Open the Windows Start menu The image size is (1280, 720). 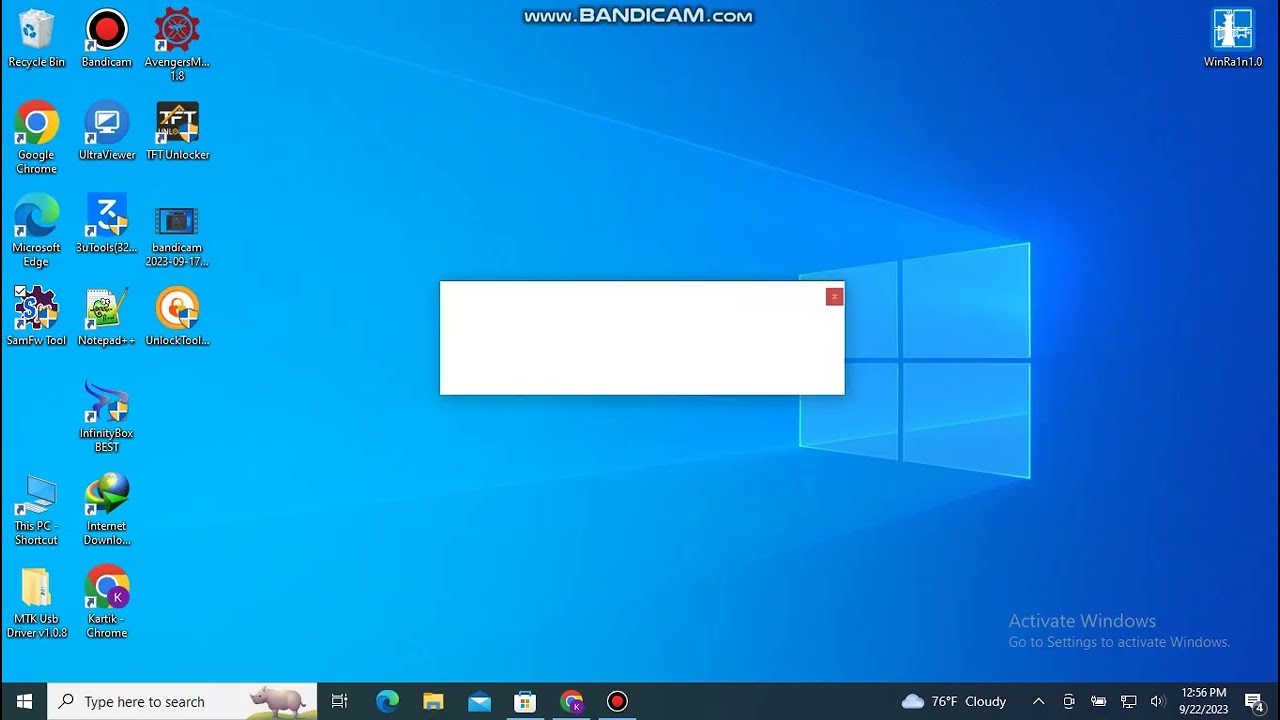(x=24, y=701)
